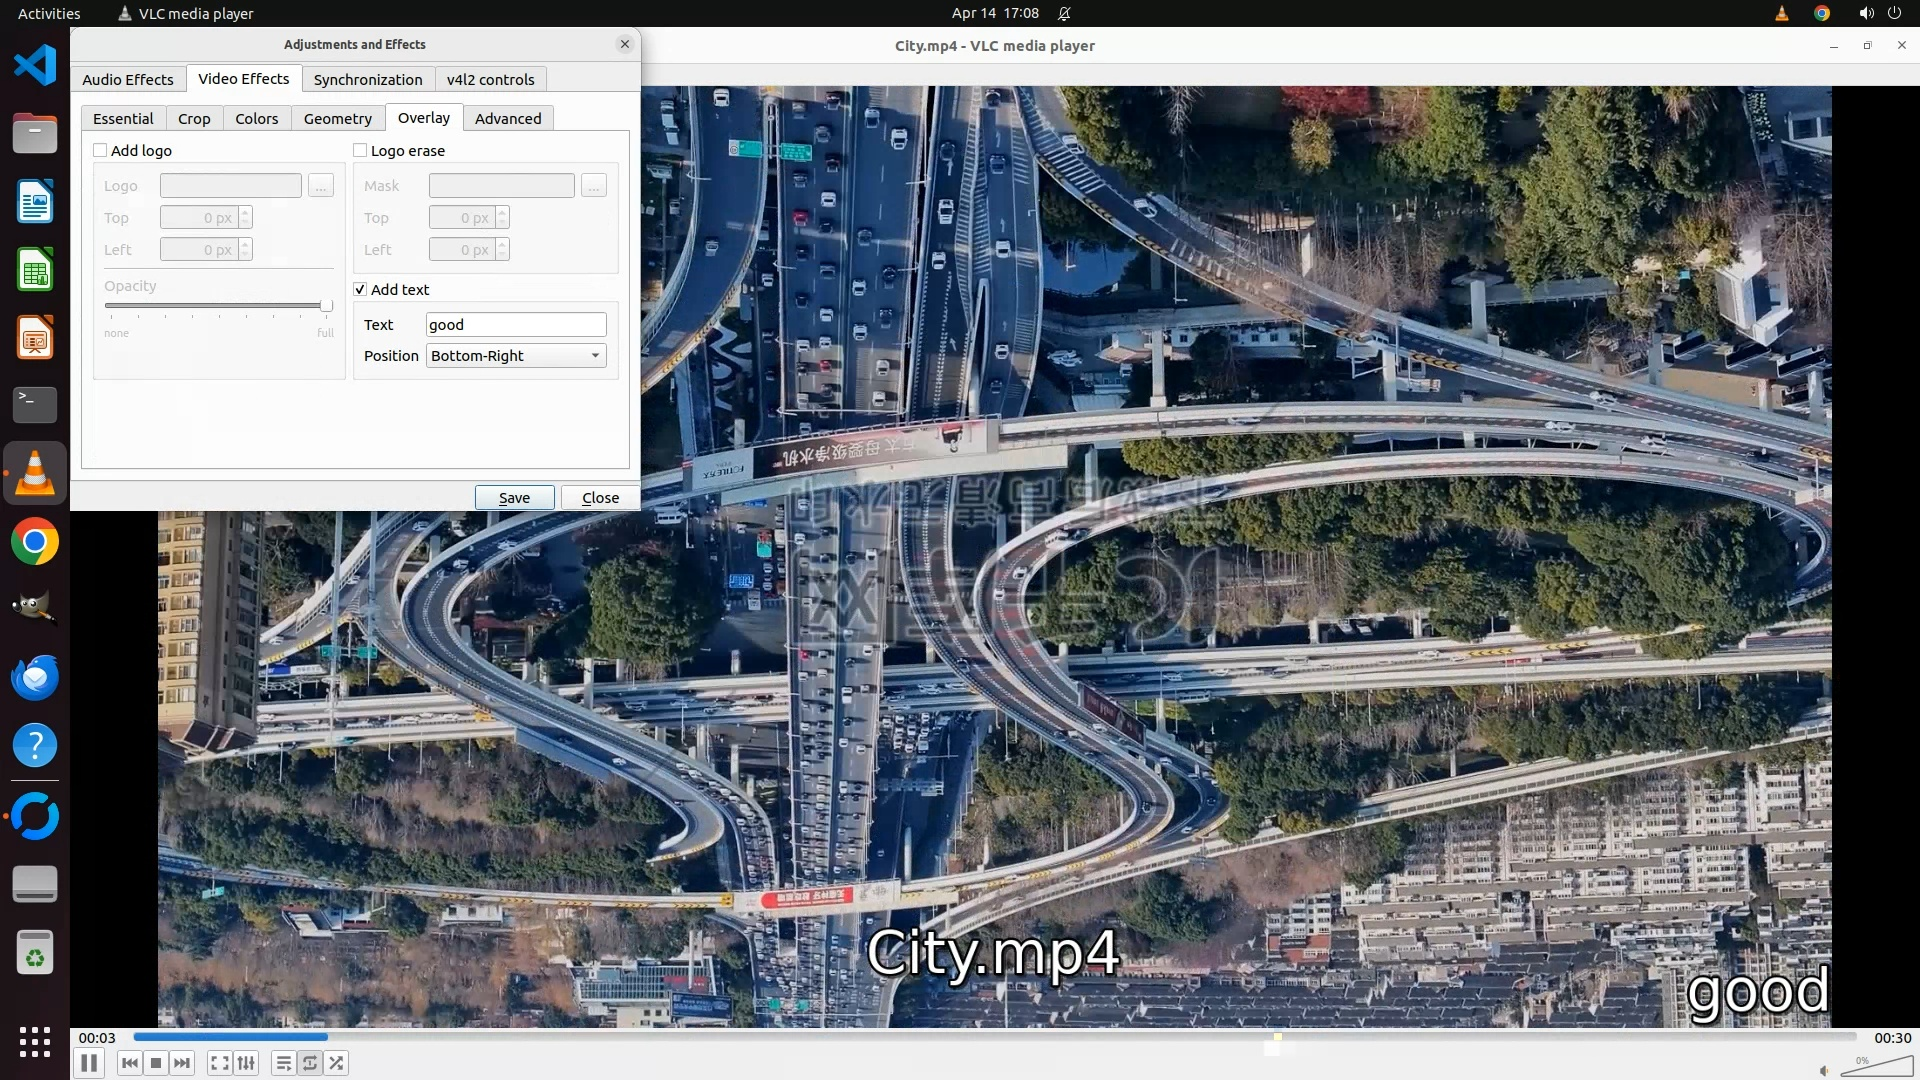This screenshot has width=1920, height=1080.
Task: Seek within the playback timeline bar
Action: coord(995,1038)
